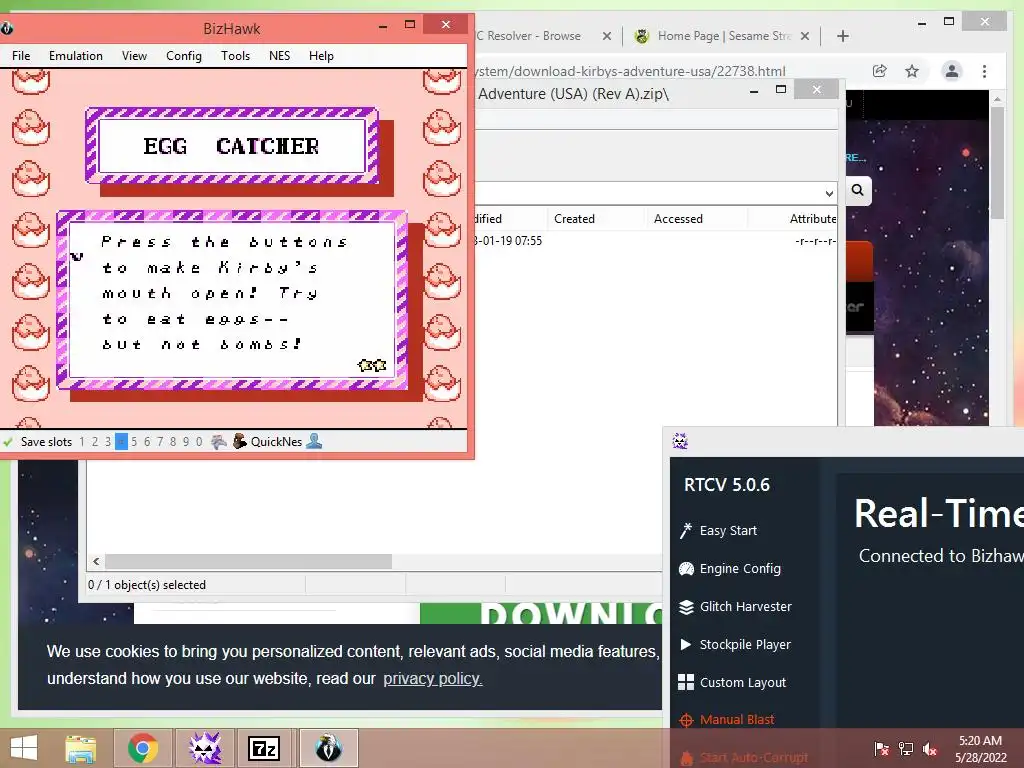The width and height of the screenshot is (1024, 768).
Task: Trigger Manual Blast in RTCV
Action: pos(737,720)
